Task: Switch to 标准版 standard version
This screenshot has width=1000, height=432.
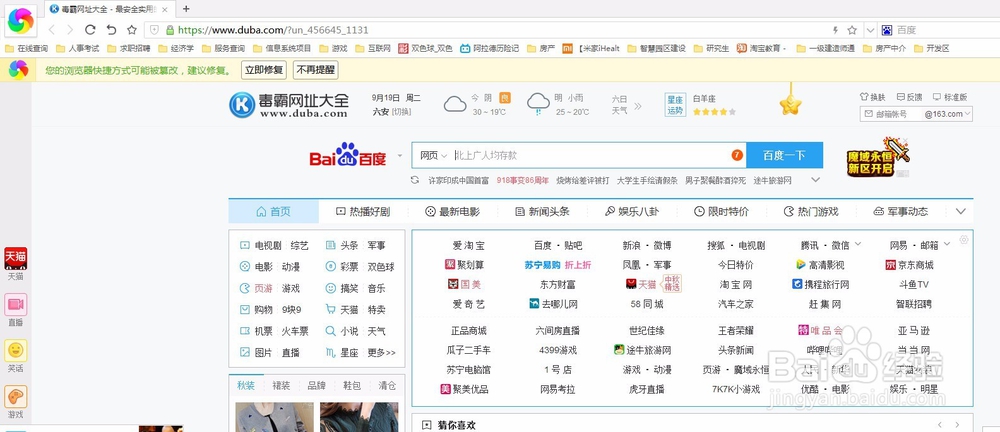Action: click(x=950, y=97)
